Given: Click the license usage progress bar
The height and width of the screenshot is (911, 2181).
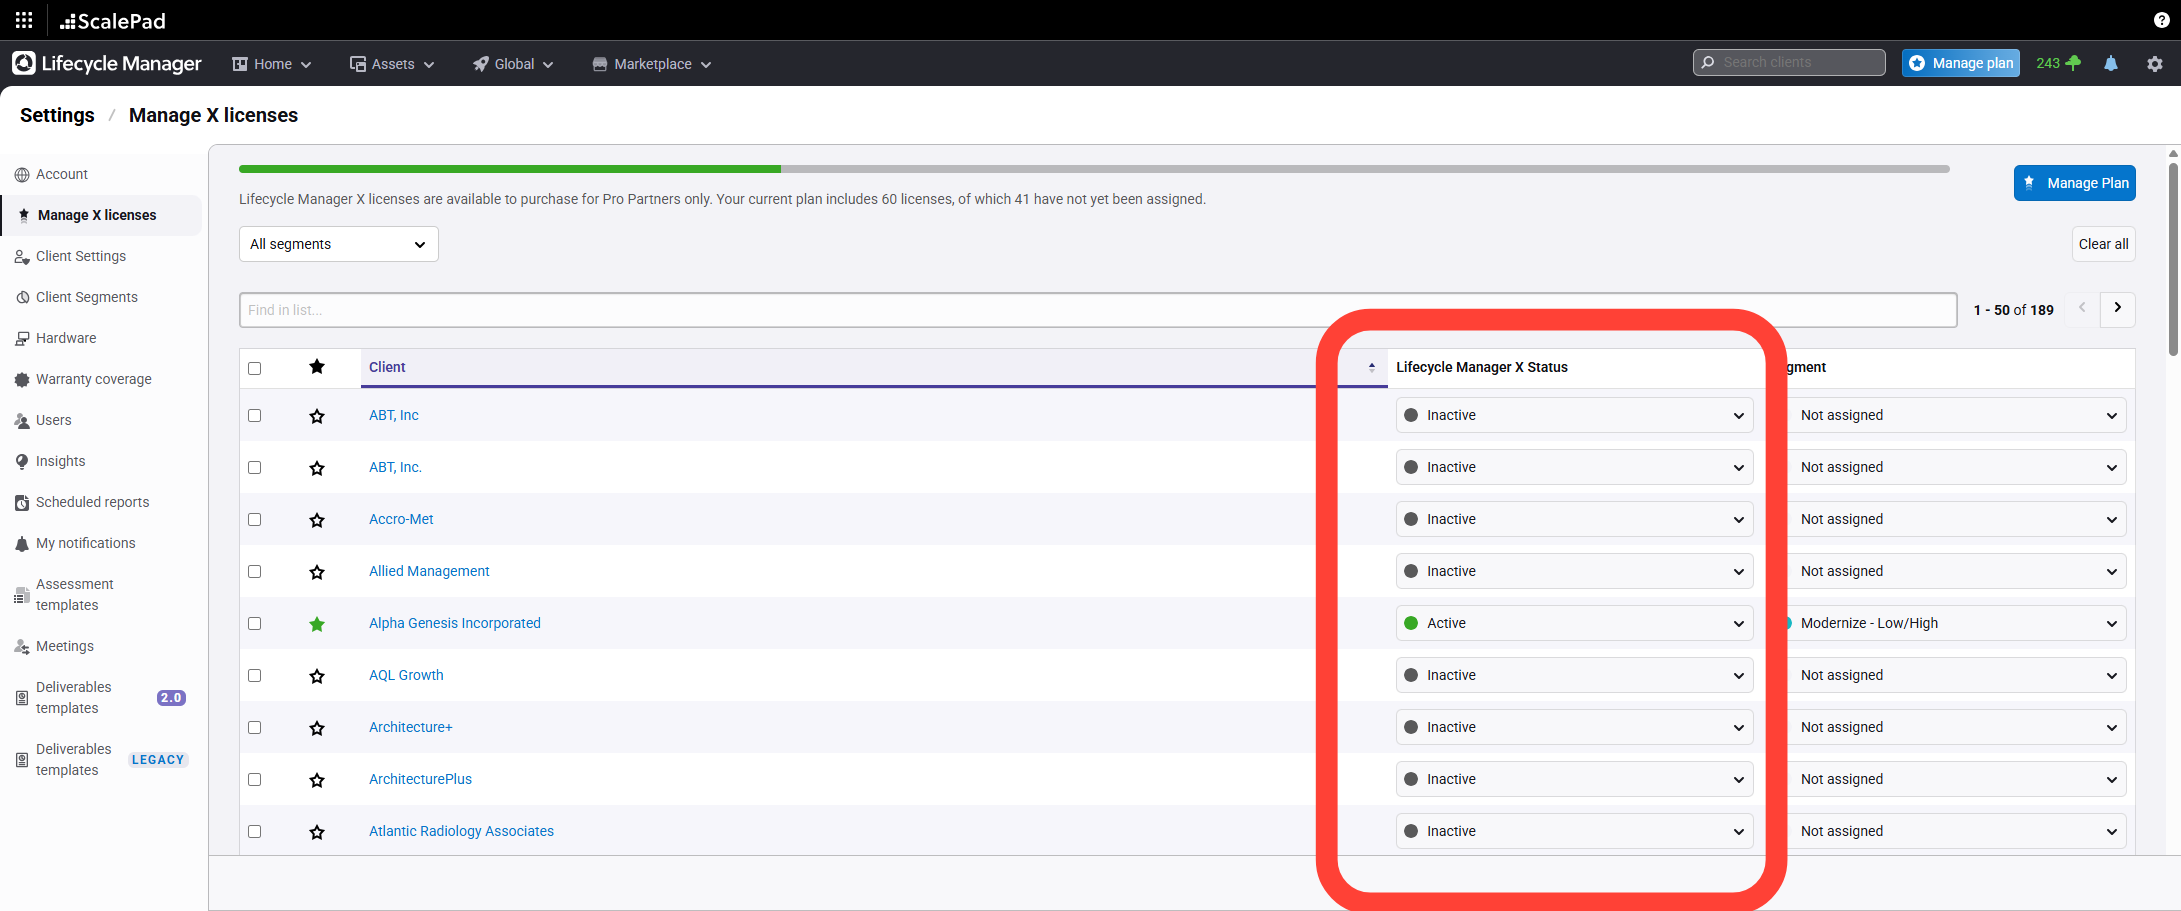Looking at the screenshot, I should click(1093, 169).
